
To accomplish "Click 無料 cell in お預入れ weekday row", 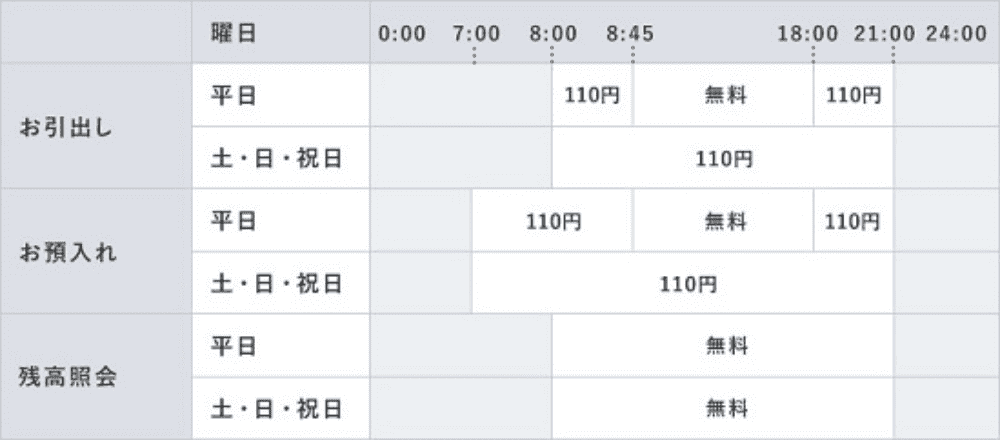I will (x=723, y=221).
